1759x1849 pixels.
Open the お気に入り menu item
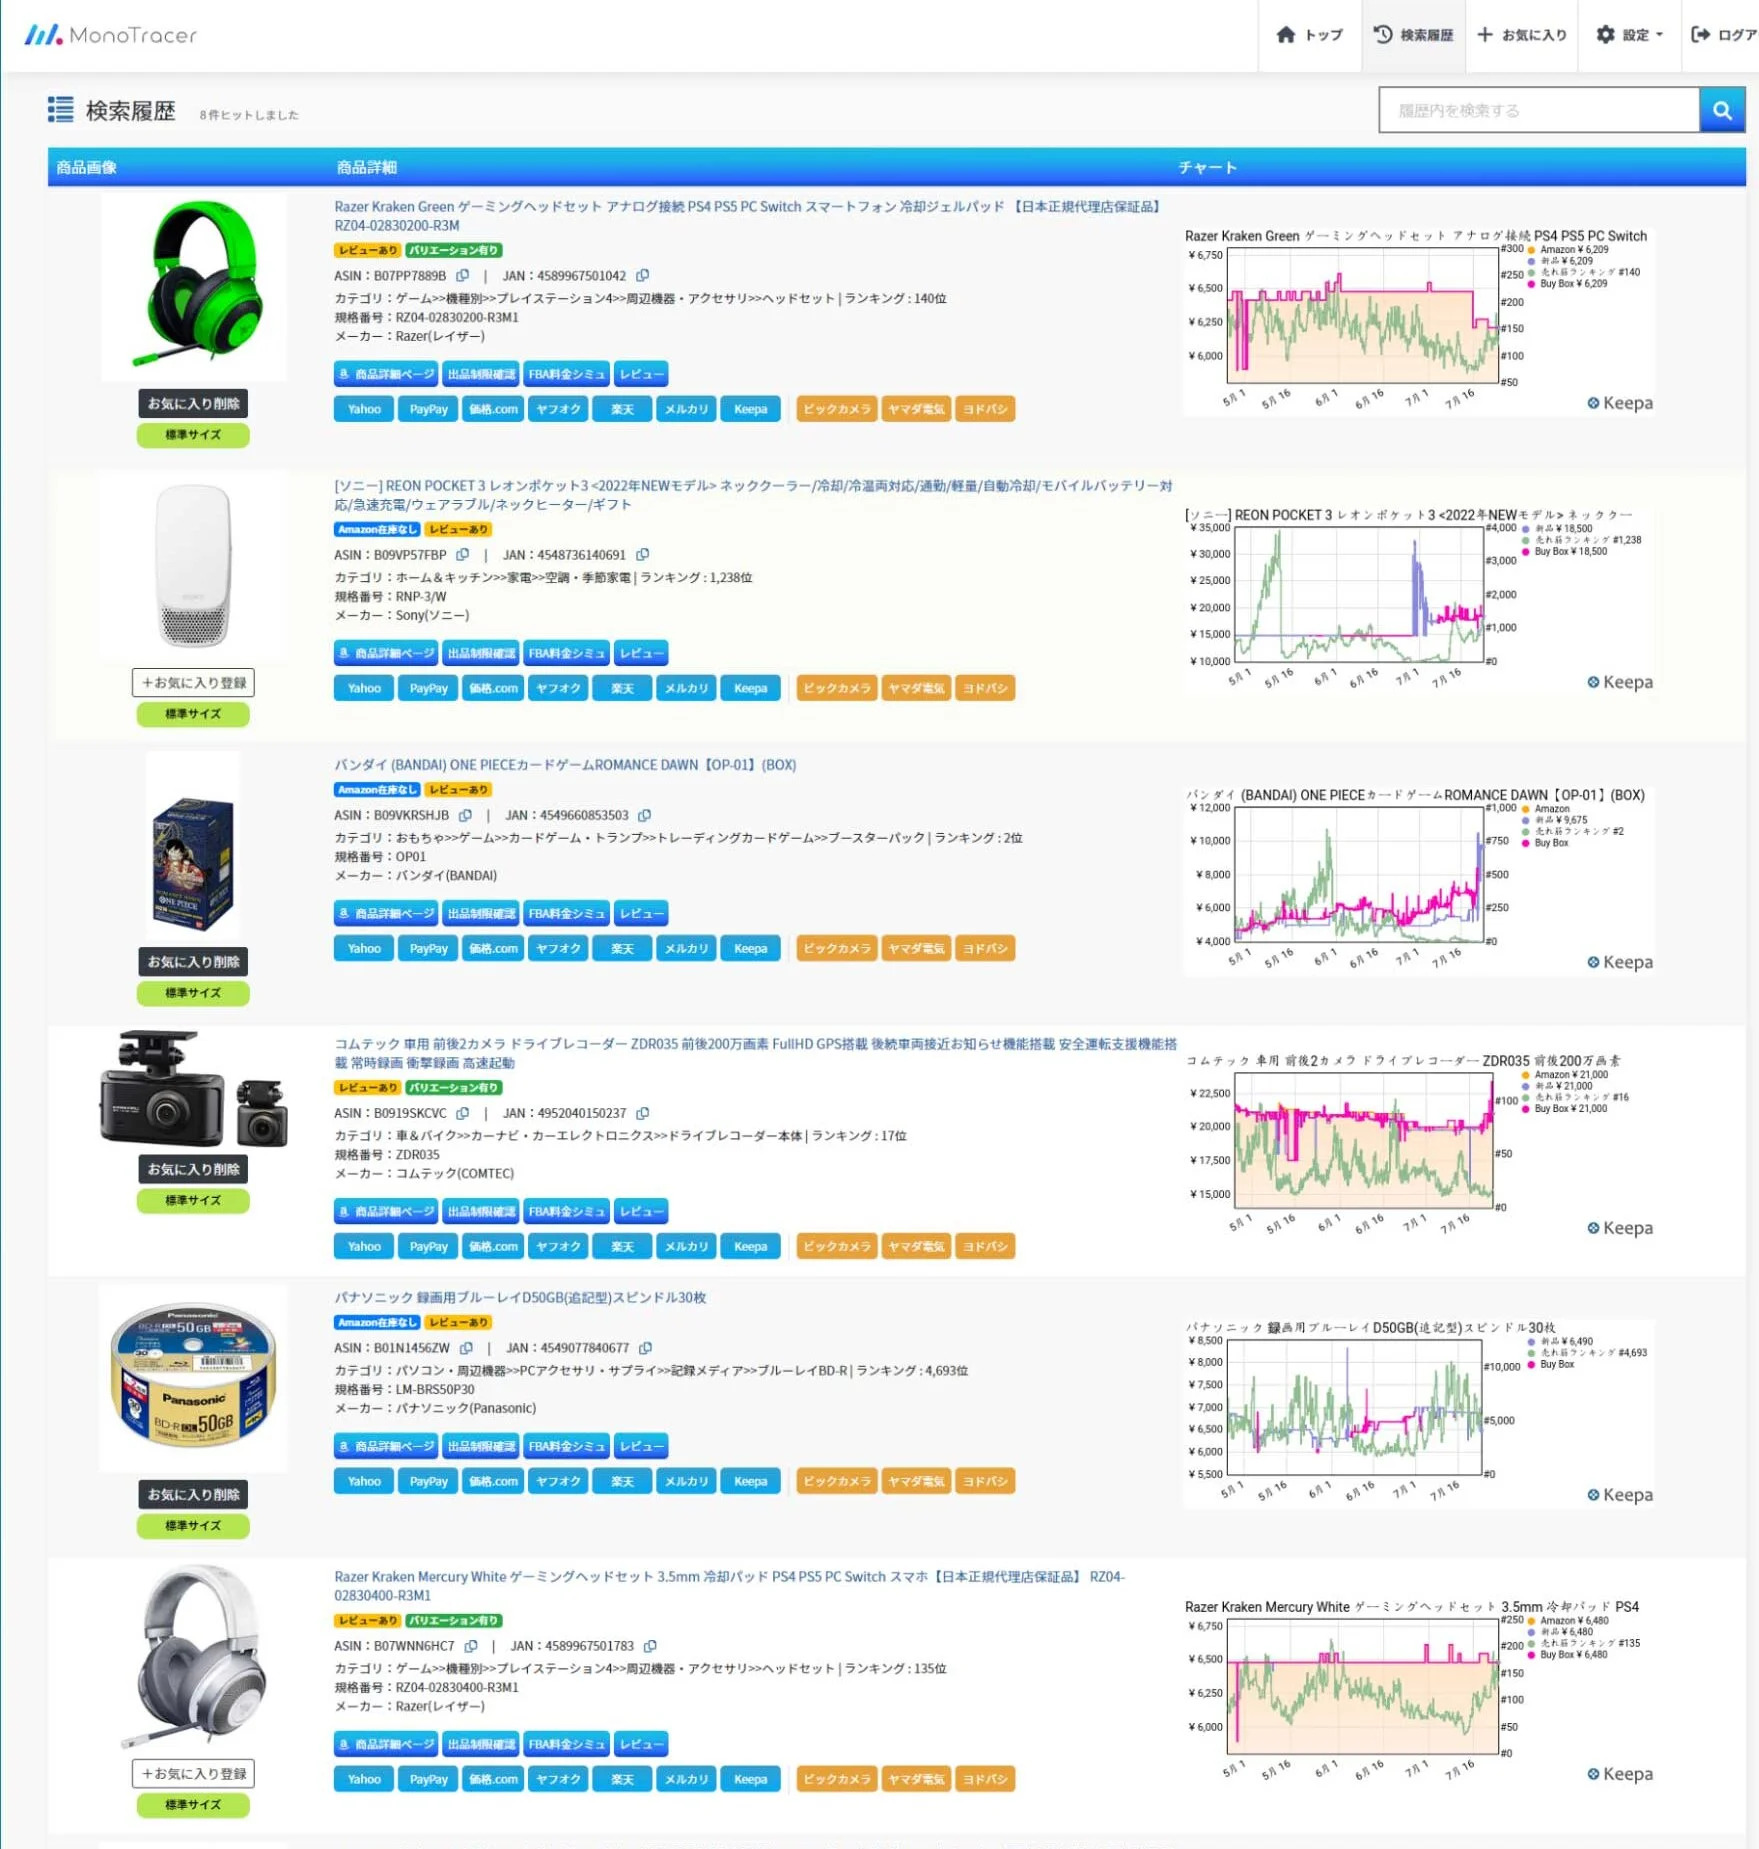point(1521,35)
